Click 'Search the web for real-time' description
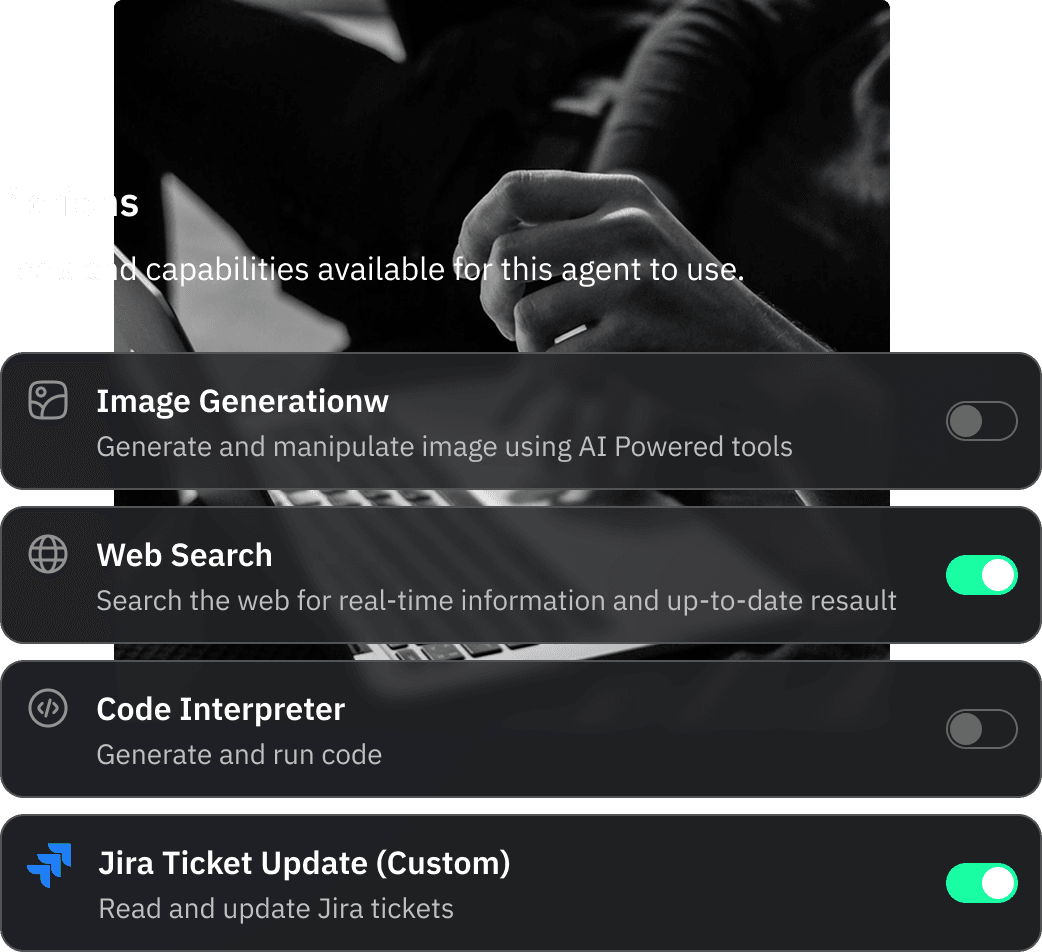 tap(496, 601)
